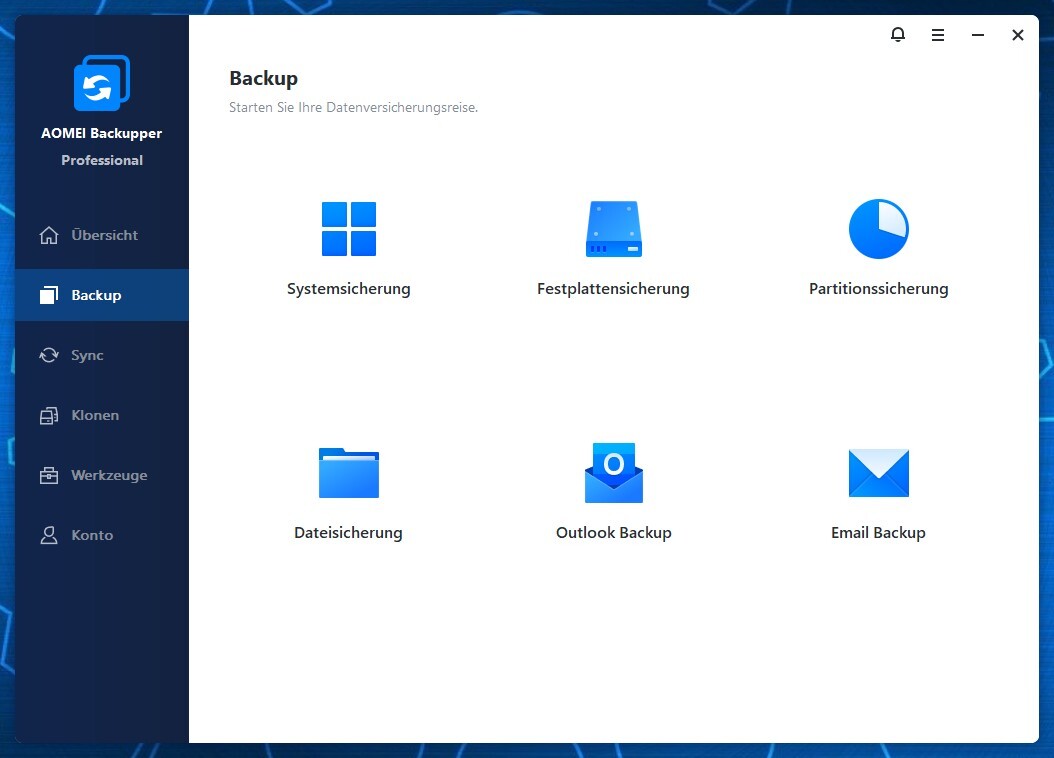Viewport: 1054px width, 758px height.
Task: Open the Konto page in sidebar
Action: click(92, 535)
